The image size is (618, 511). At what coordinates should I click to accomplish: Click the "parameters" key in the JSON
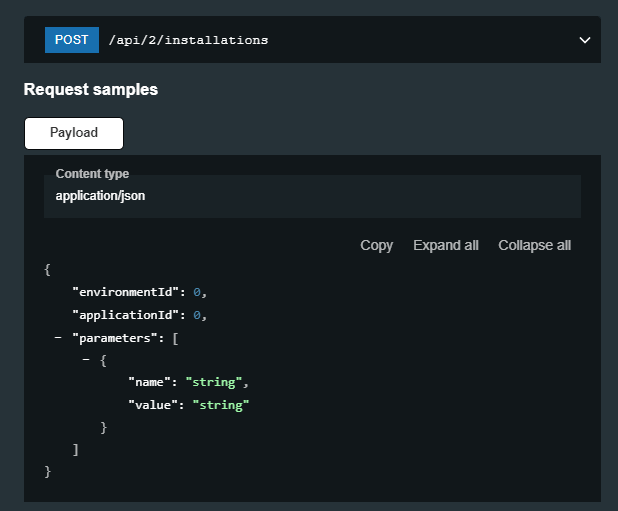coord(113,338)
